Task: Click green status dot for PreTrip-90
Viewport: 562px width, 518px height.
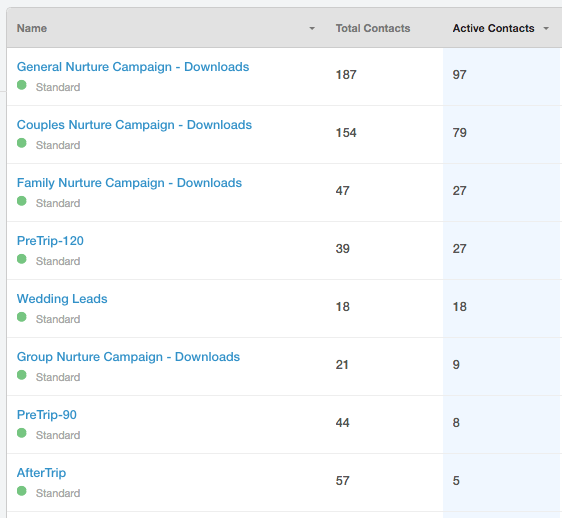Action: 22,433
